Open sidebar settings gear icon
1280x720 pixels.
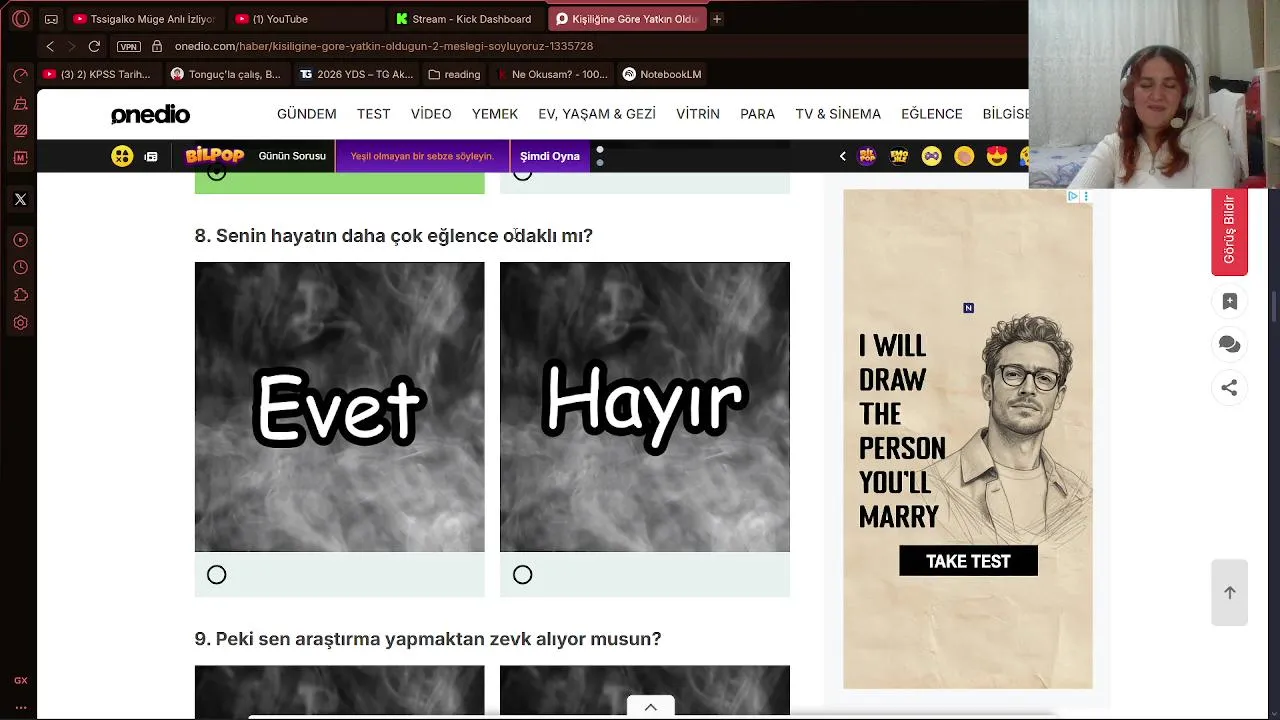(x=20, y=323)
